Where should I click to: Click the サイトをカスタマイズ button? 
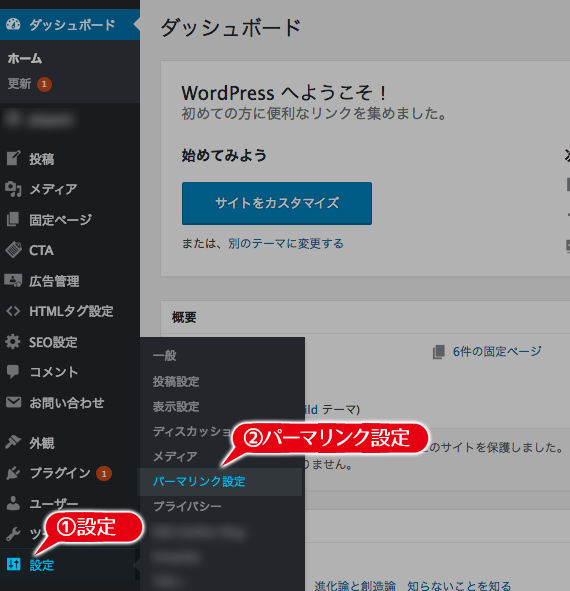tap(277, 204)
